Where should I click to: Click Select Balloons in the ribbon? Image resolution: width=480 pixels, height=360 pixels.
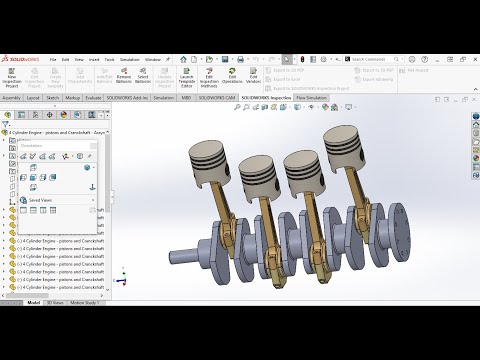click(143, 75)
